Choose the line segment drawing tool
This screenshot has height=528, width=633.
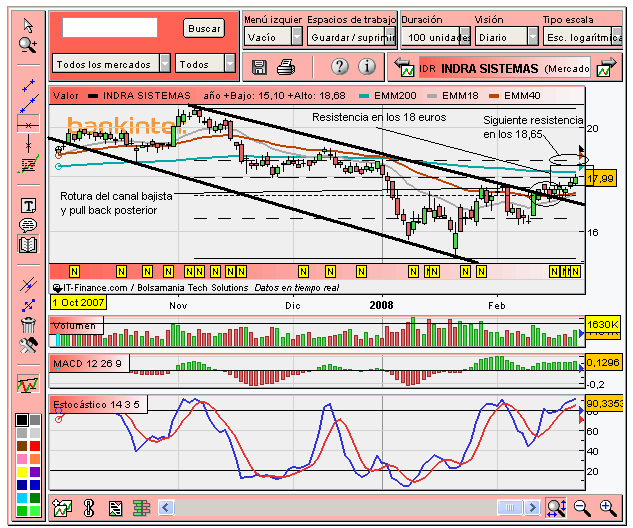pyautogui.click(x=28, y=86)
